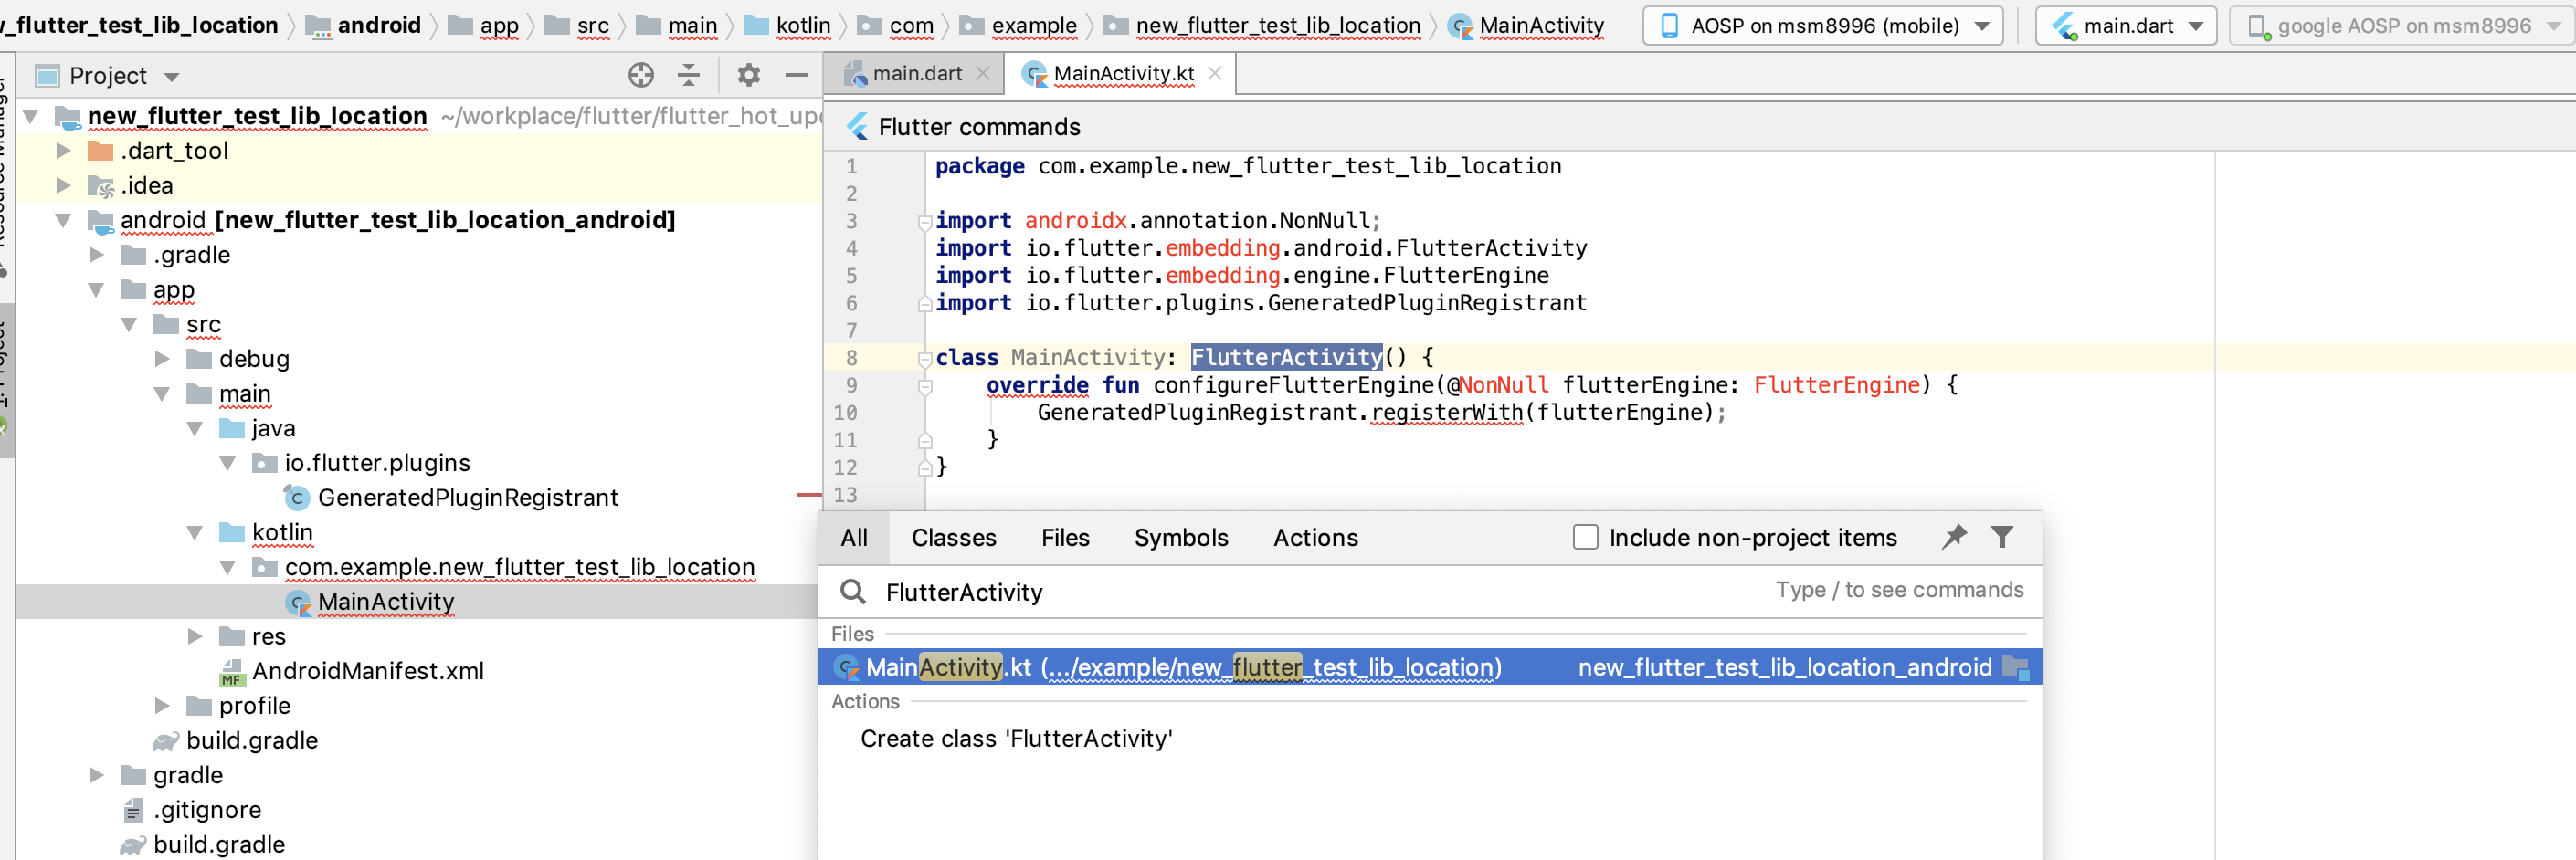2576x860 pixels.
Task: Collapse the android project tree node
Action: click(x=63, y=221)
